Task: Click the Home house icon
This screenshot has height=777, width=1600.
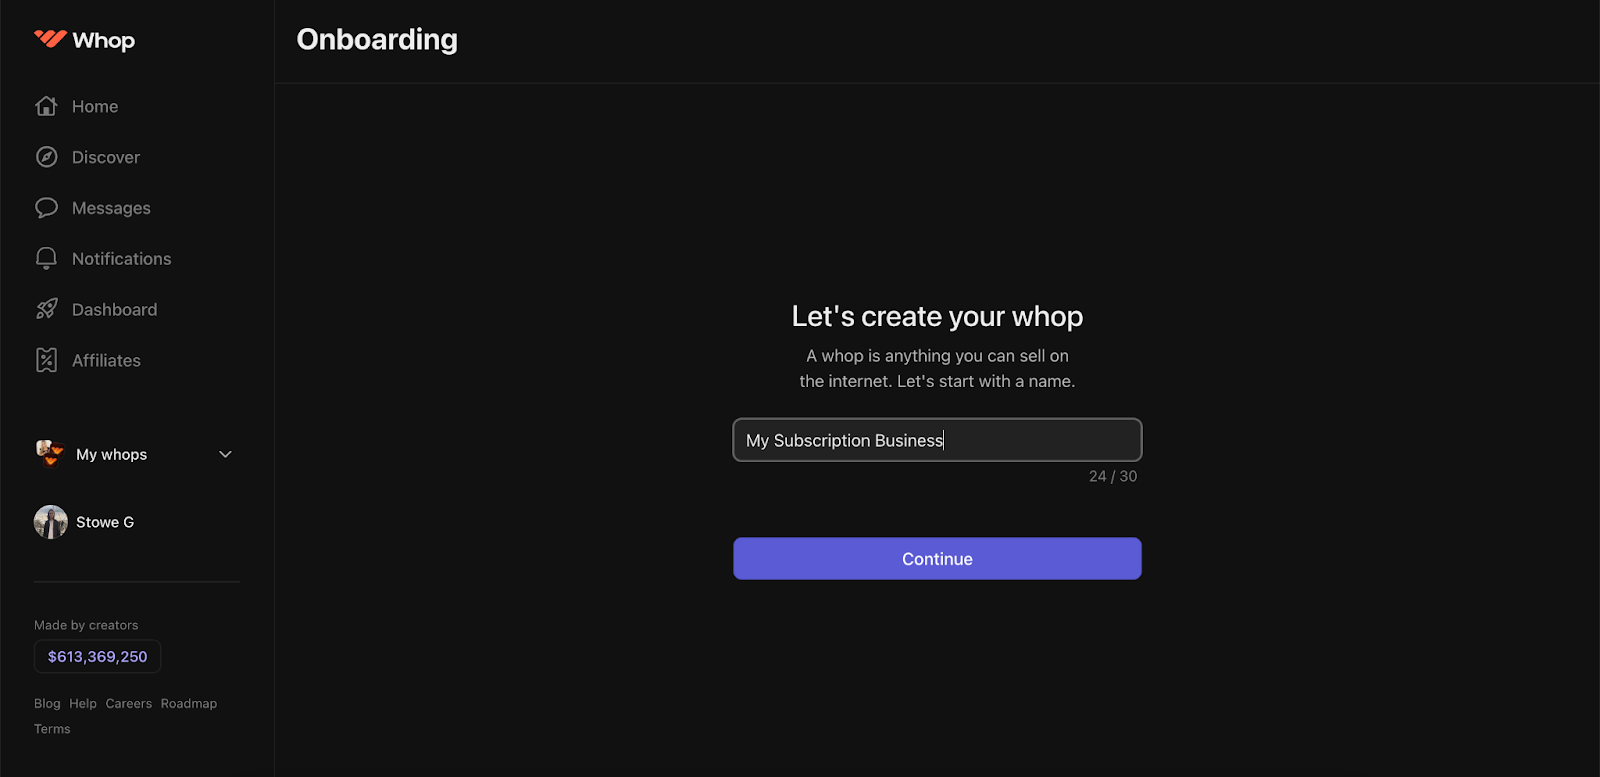Action: pyautogui.click(x=46, y=106)
